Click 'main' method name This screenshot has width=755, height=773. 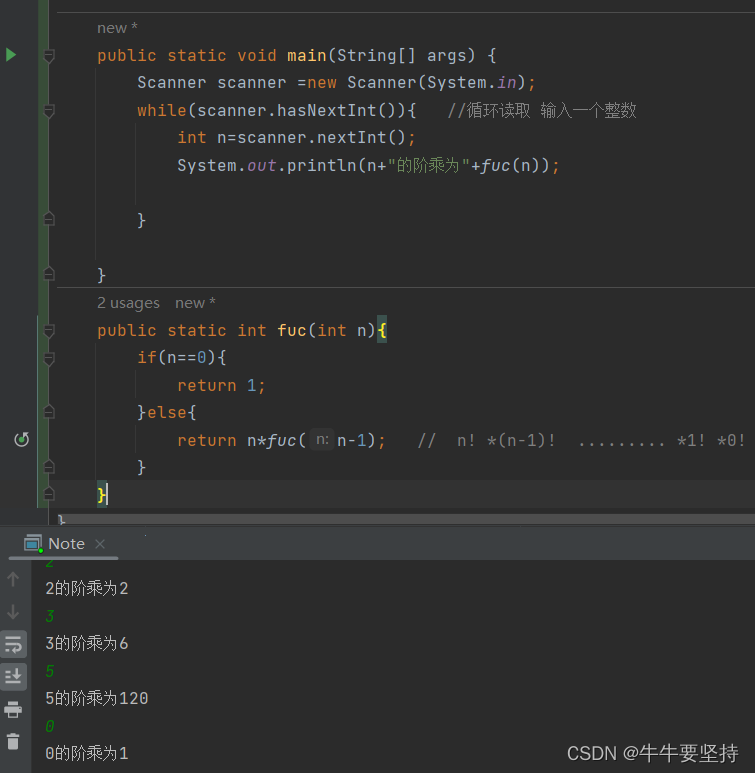(x=307, y=55)
